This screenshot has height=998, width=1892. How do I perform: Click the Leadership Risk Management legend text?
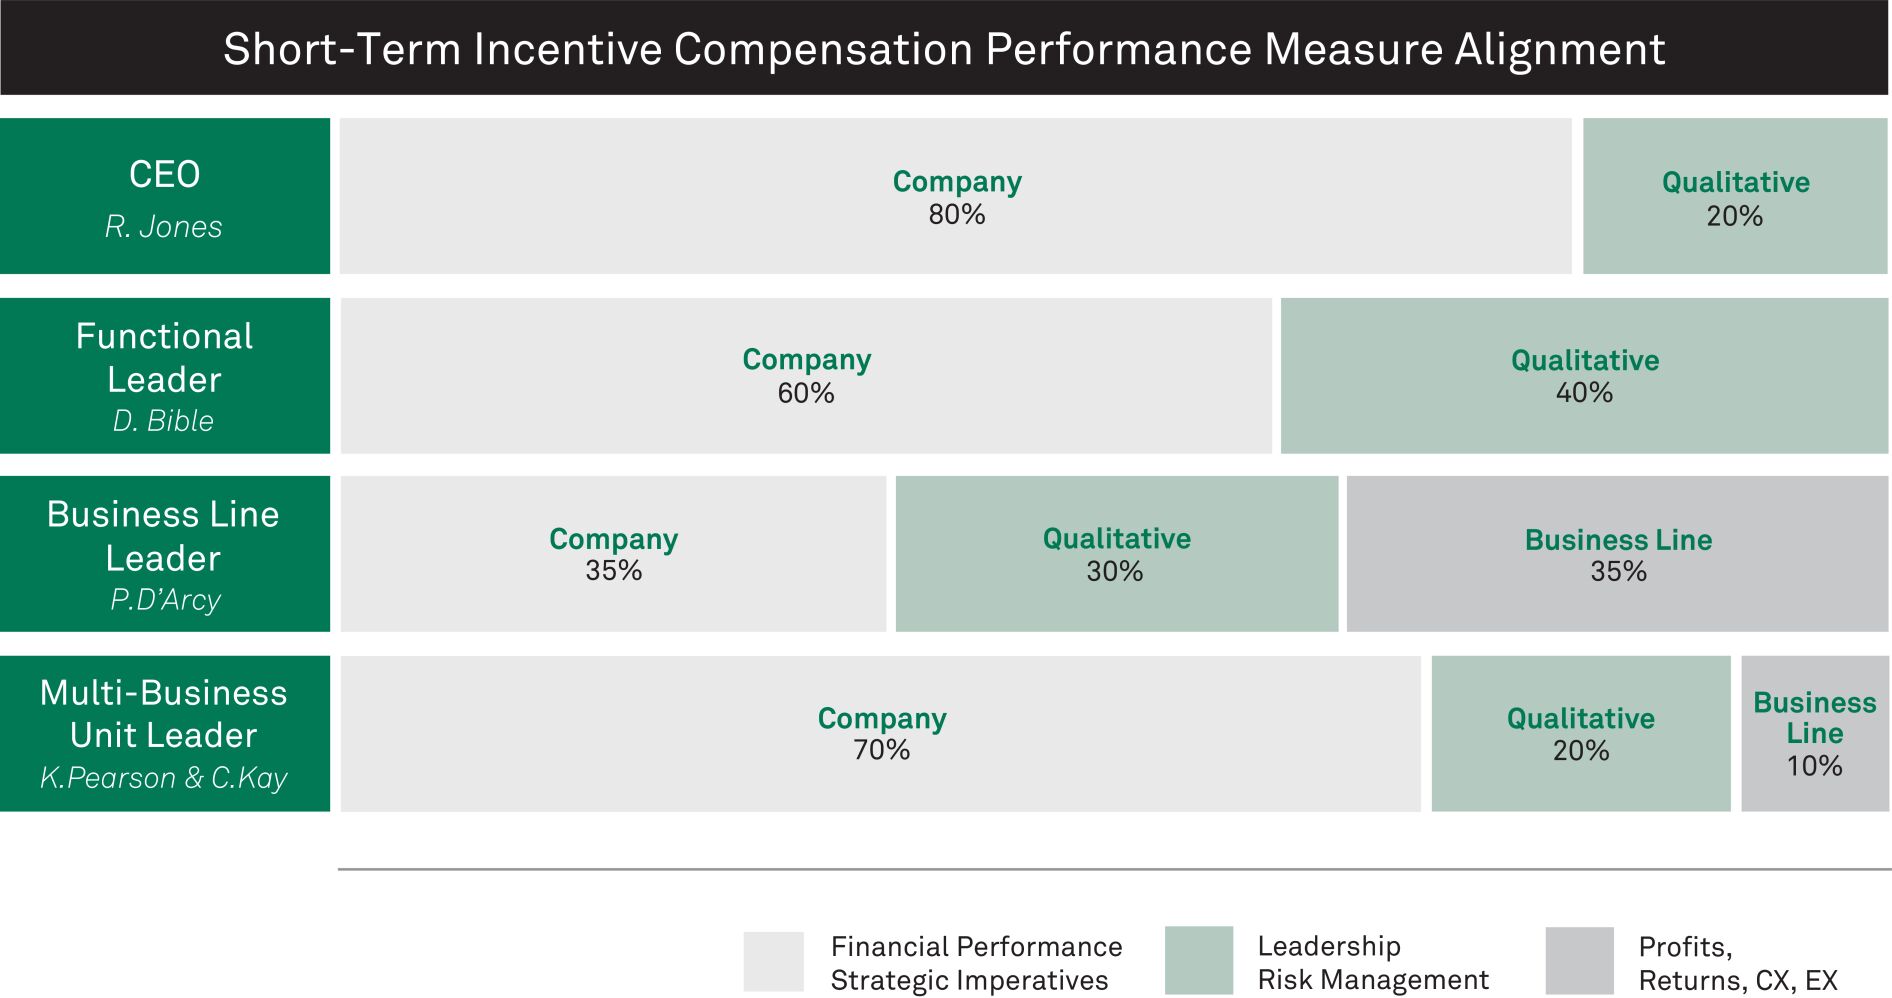tap(1372, 962)
